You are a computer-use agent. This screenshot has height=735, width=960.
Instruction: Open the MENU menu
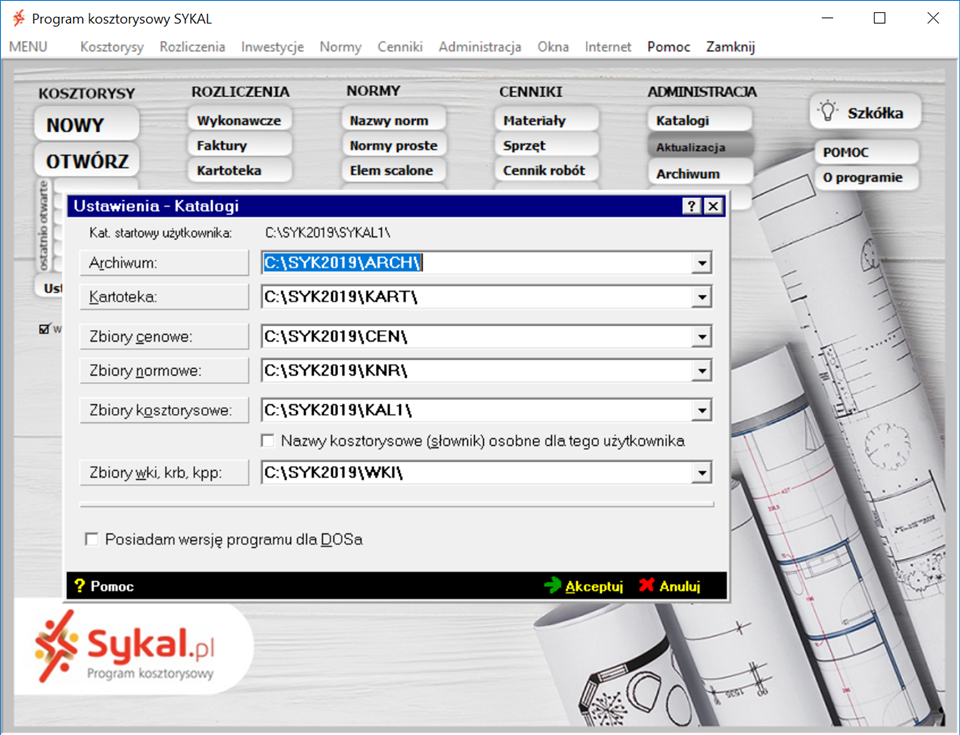[x=28, y=47]
